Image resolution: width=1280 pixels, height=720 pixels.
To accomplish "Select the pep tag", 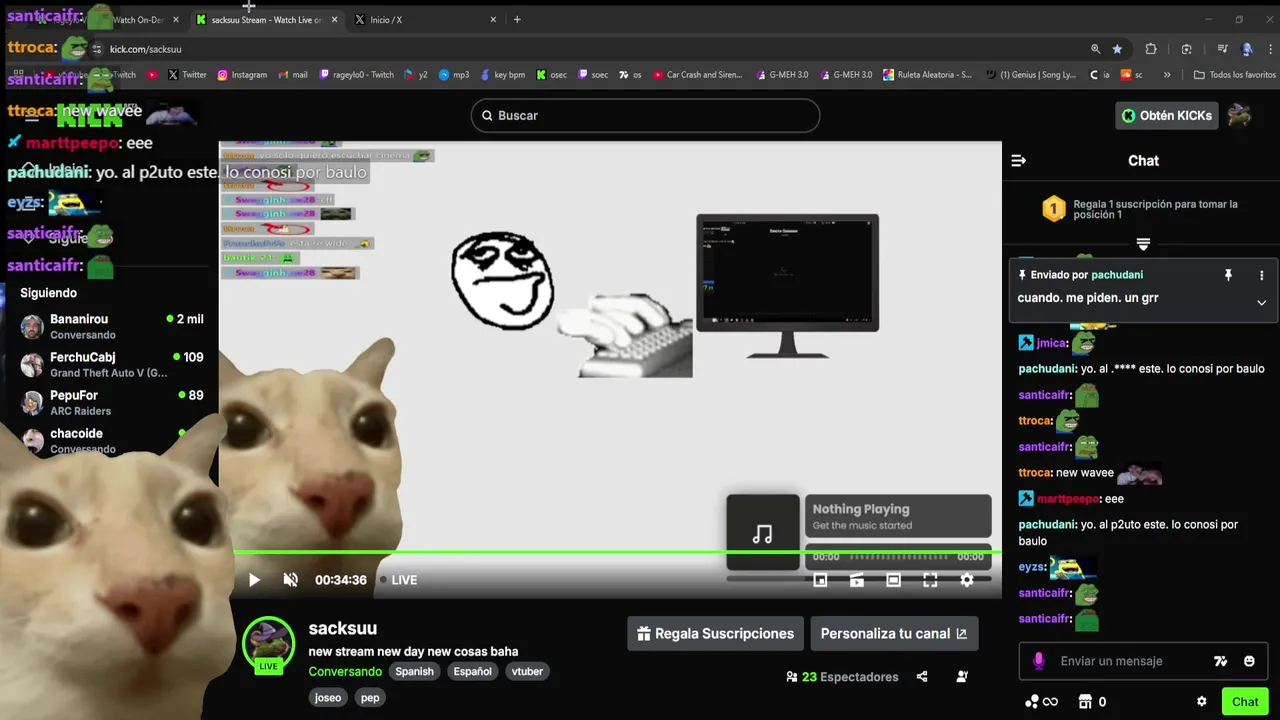I will pos(370,697).
